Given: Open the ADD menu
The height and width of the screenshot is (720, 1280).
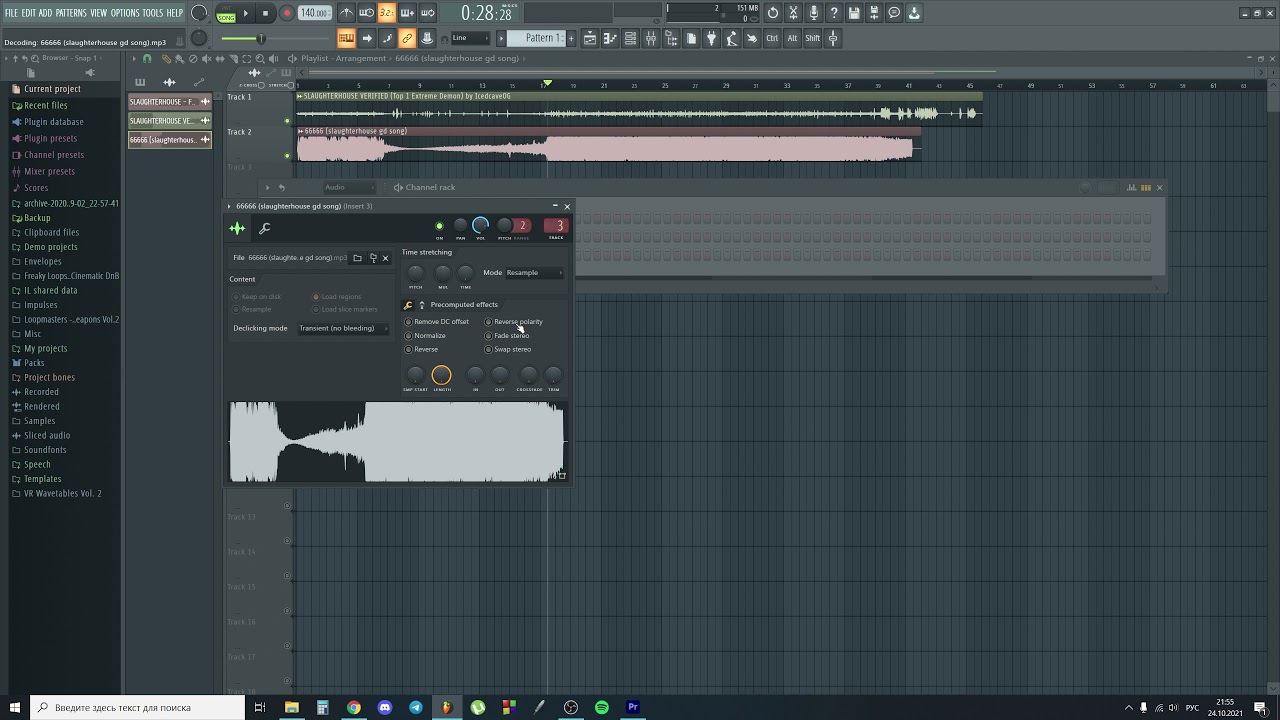Looking at the screenshot, I should pos(45,13).
